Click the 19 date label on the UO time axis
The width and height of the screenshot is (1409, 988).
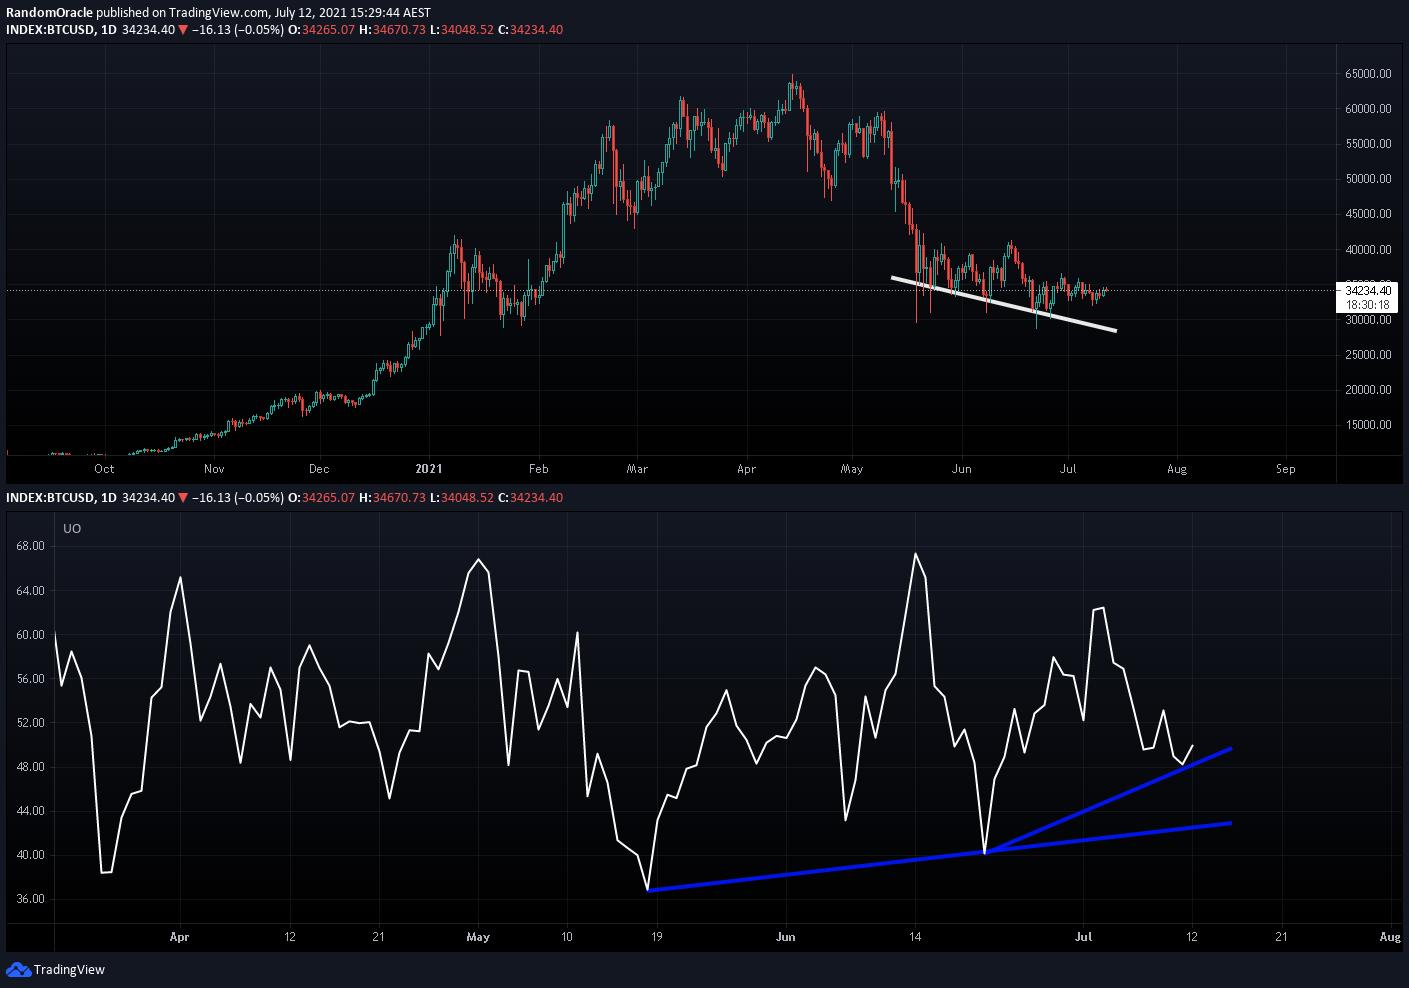[x=656, y=937]
